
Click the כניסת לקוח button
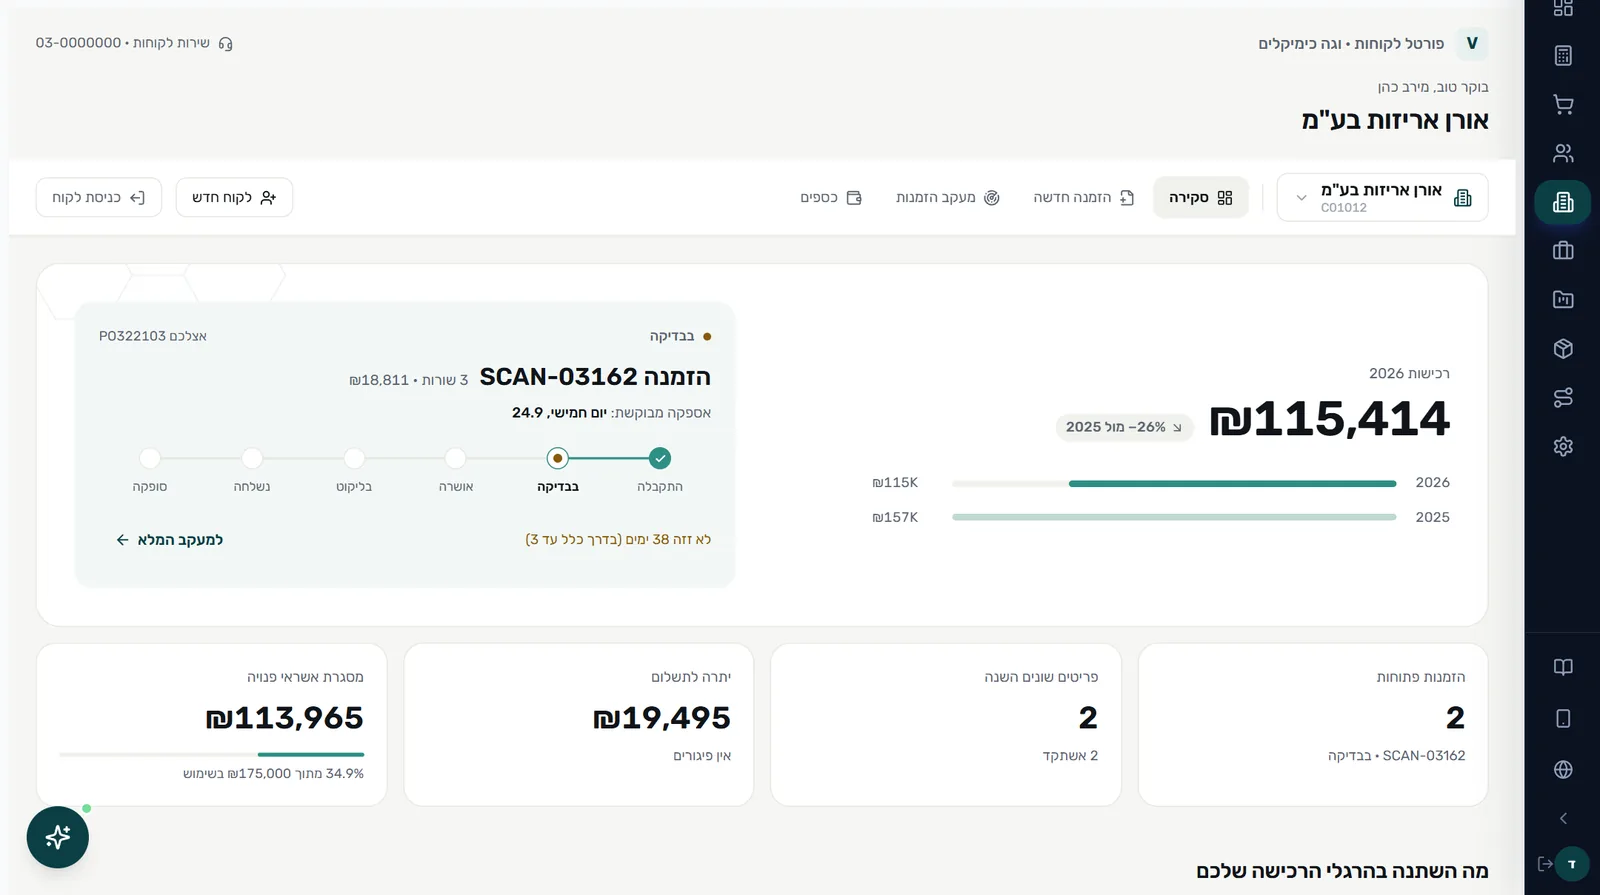pyautogui.click(x=98, y=197)
